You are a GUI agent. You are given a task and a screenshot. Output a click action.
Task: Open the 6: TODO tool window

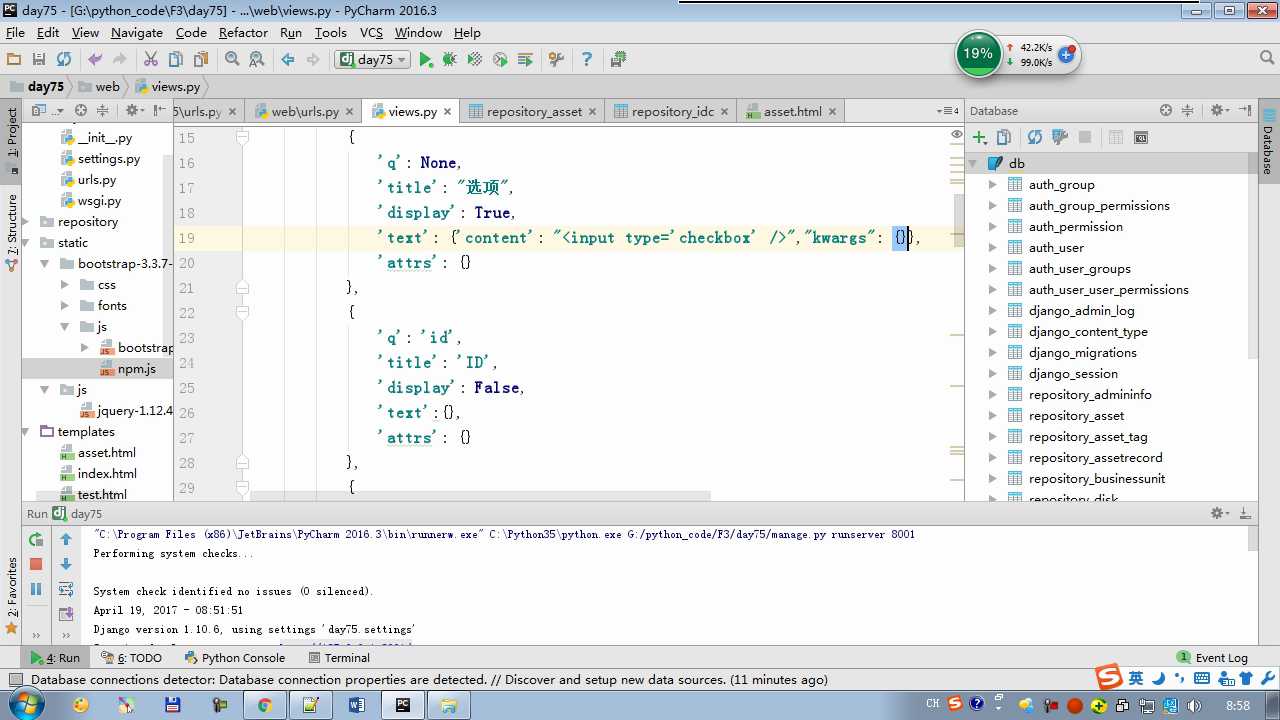click(131, 658)
